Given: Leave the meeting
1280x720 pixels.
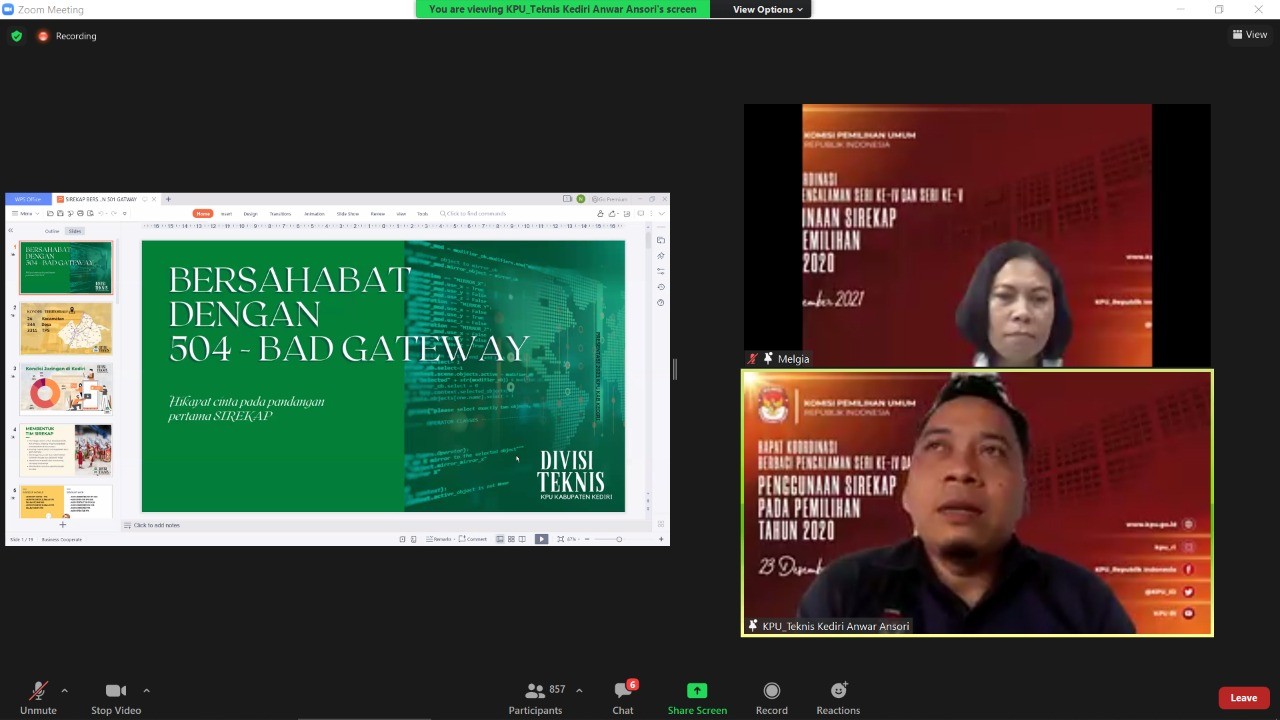Looking at the screenshot, I should click(x=1243, y=698).
